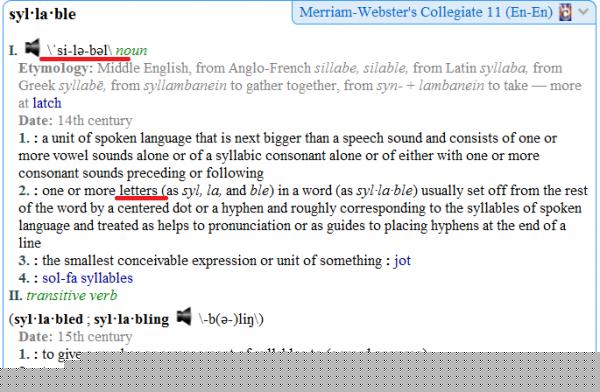This screenshot has width=600, height=392.
Task: Click 'Date: 15th century' line
Action: 75,337
